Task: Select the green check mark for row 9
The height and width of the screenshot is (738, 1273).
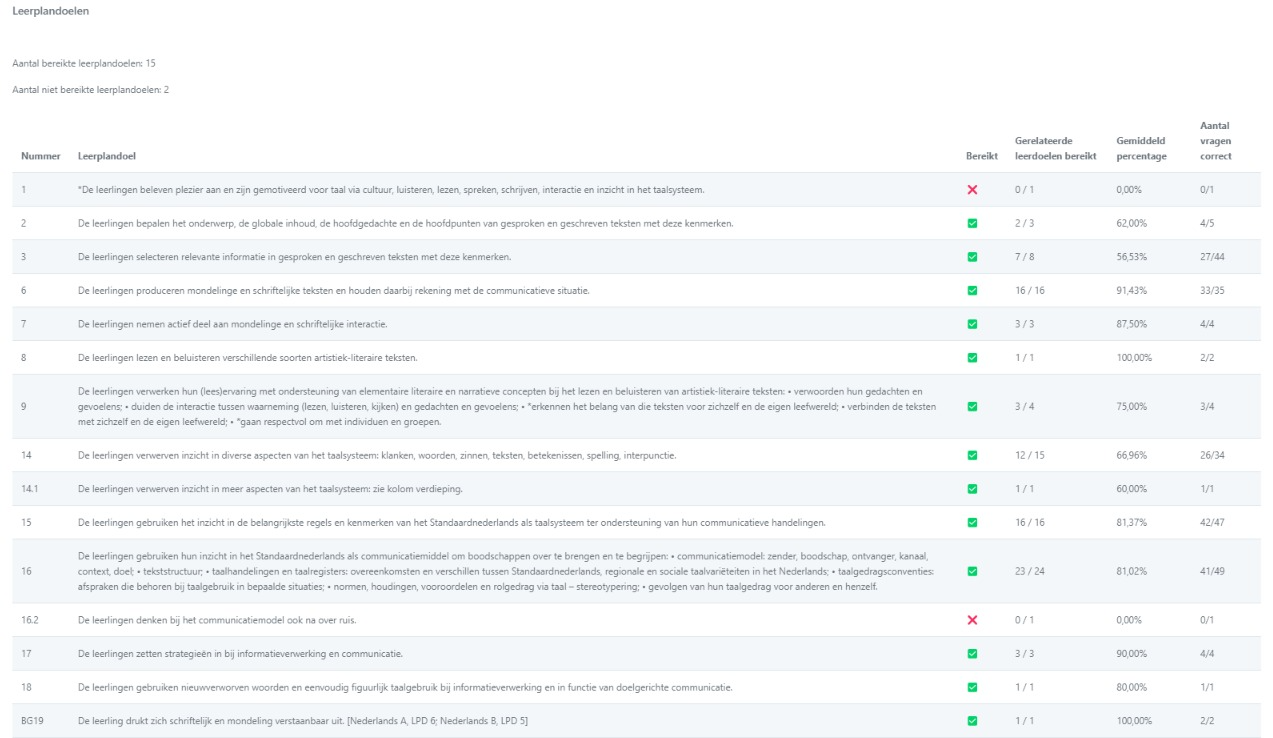Action: [972, 406]
